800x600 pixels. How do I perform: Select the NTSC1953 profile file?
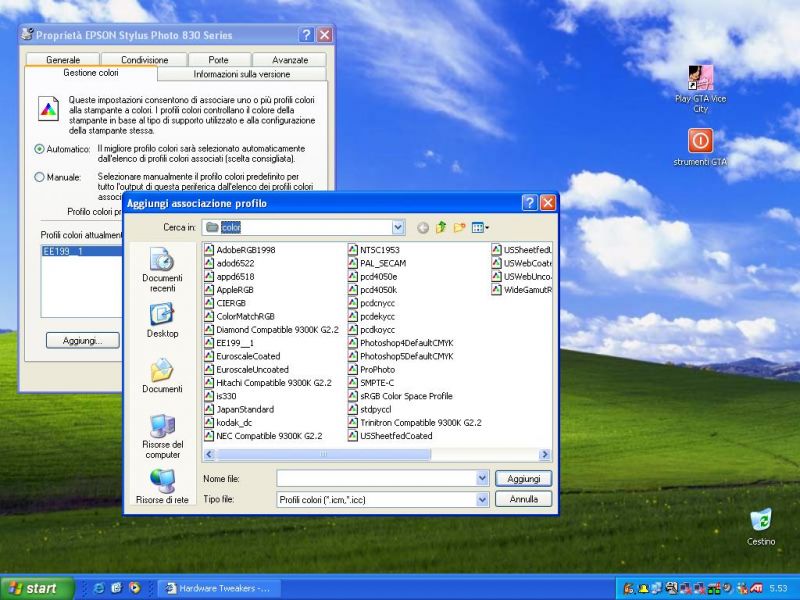click(x=374, y=250)
